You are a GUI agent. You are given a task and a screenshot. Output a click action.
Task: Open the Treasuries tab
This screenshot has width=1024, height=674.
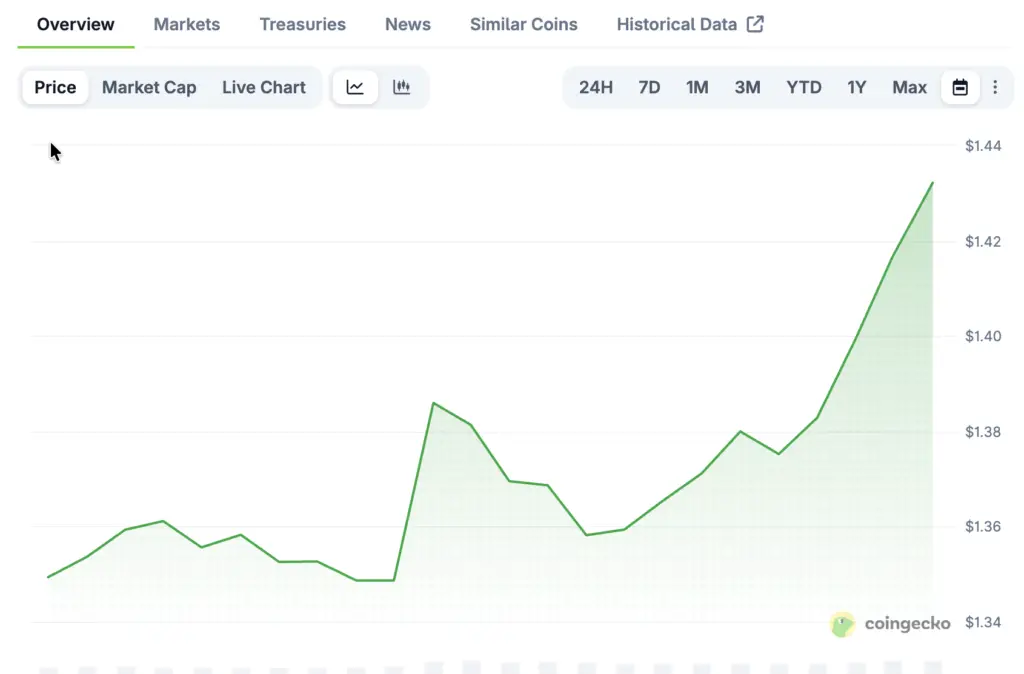302,24
